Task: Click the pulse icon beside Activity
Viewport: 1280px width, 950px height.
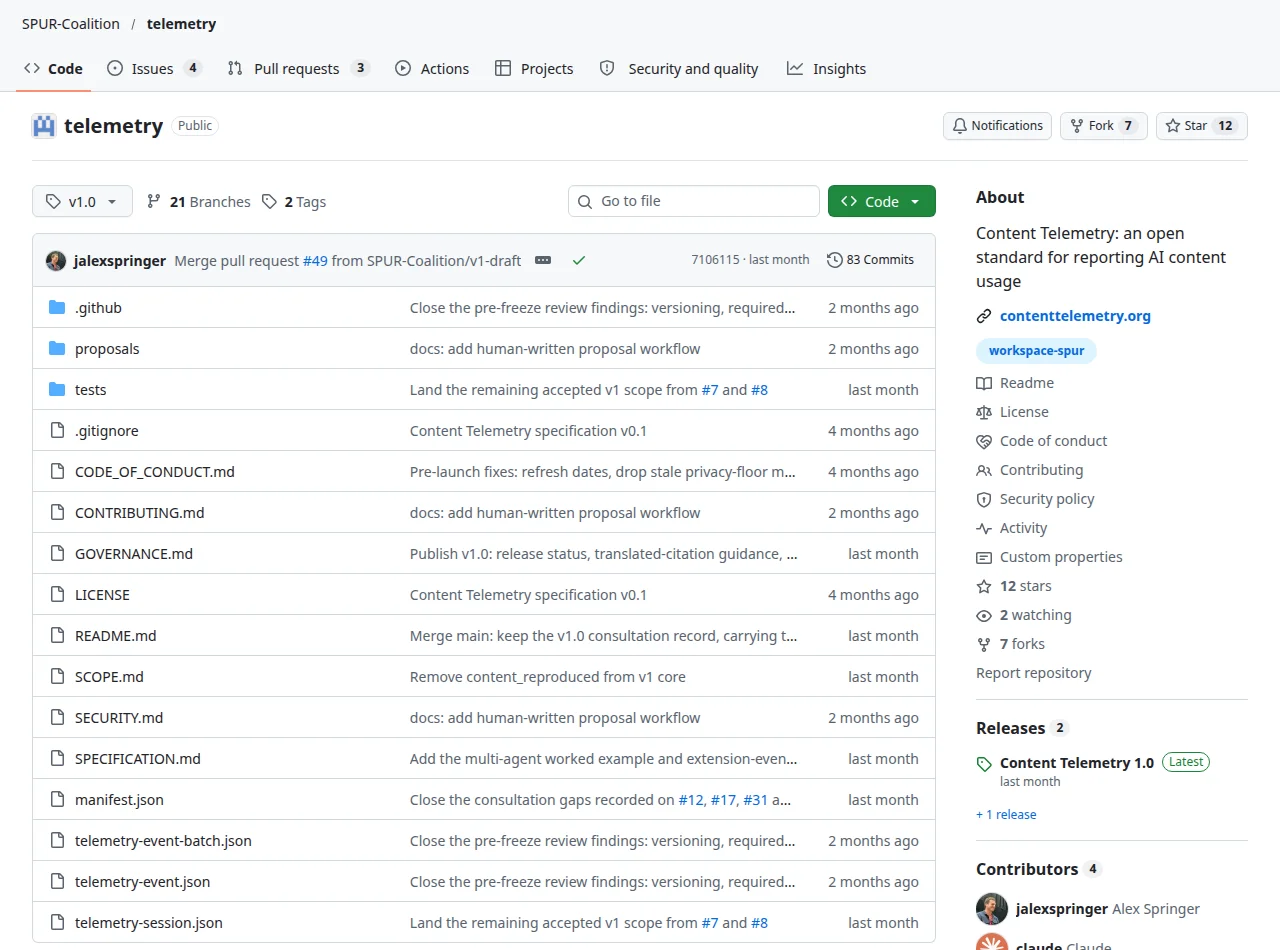Action: 984,528
